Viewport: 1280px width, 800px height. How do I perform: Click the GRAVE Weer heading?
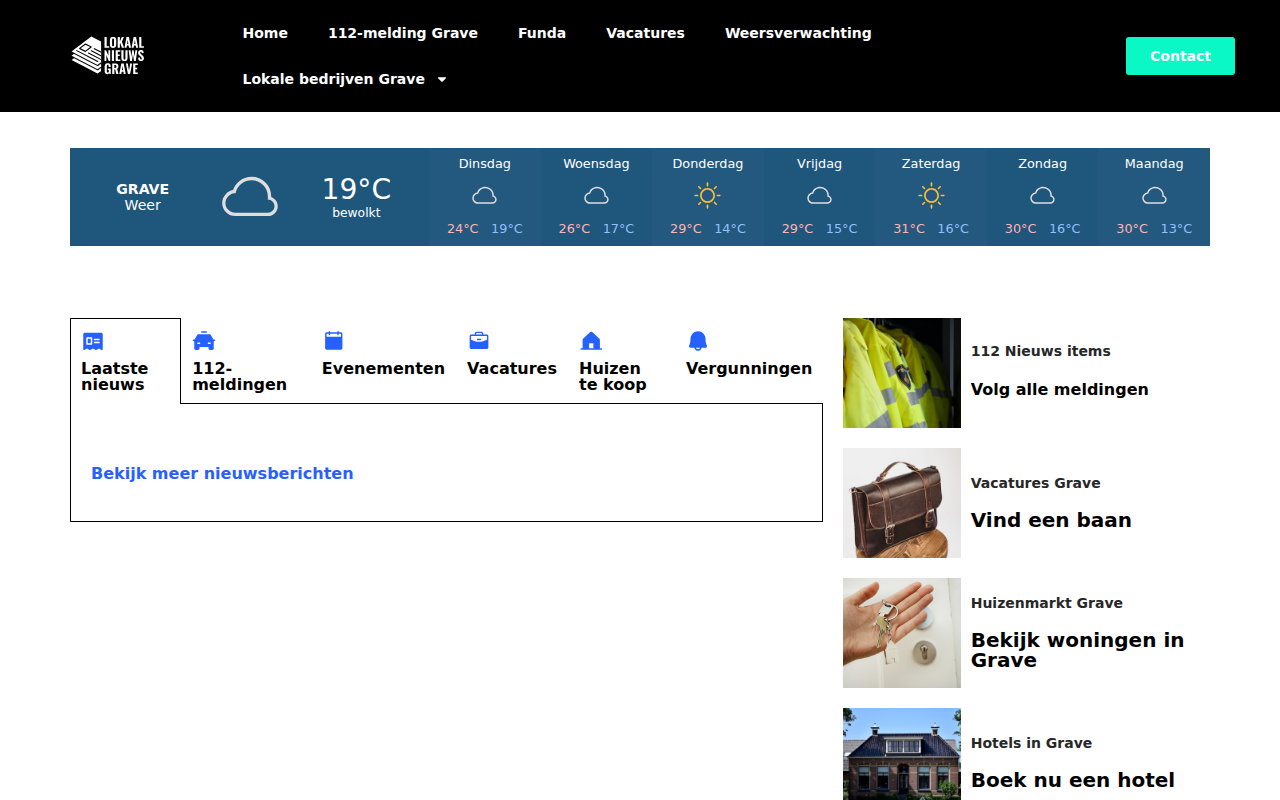point(143,197)
